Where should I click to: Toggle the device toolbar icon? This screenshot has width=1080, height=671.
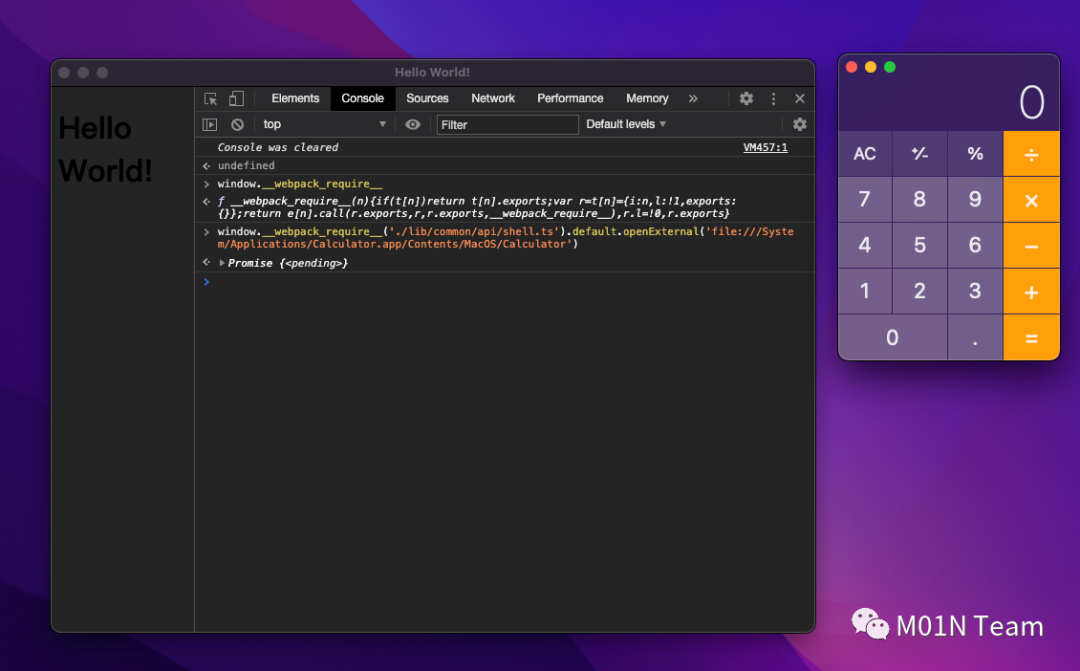pyautogui.click(x=236, y=99)
